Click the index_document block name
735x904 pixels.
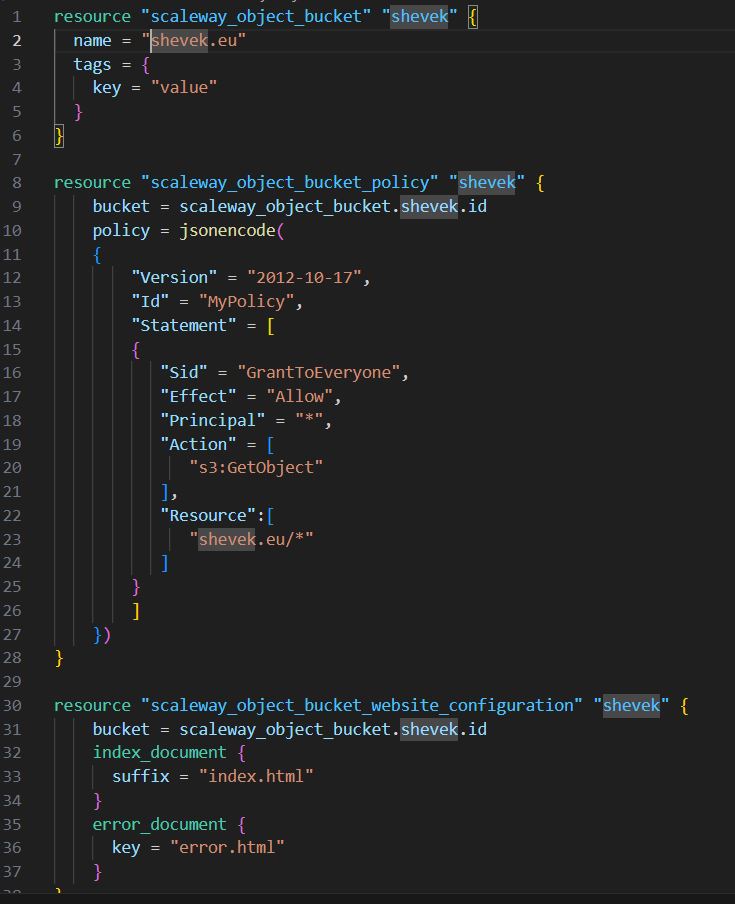coord(160,752)
